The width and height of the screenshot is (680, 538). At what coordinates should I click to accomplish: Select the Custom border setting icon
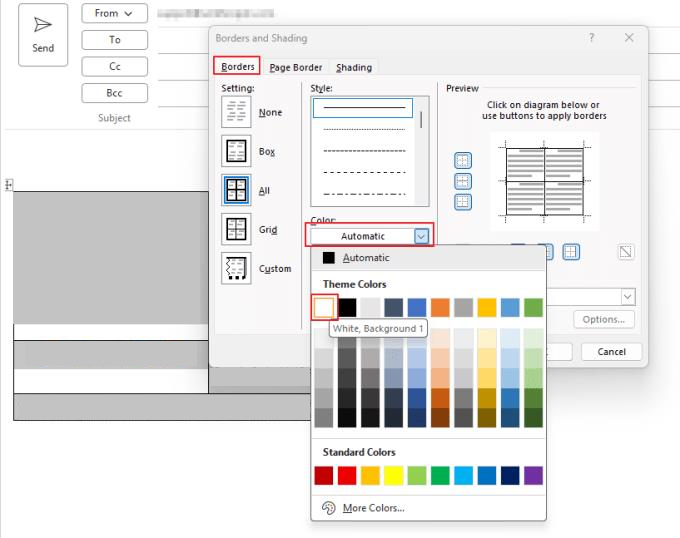(236, 268)
